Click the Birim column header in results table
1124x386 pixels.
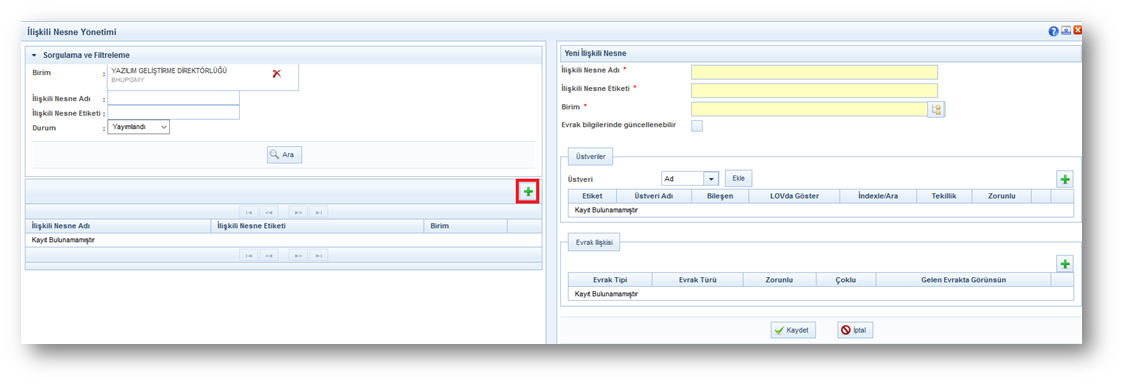(x=465, y=225)
